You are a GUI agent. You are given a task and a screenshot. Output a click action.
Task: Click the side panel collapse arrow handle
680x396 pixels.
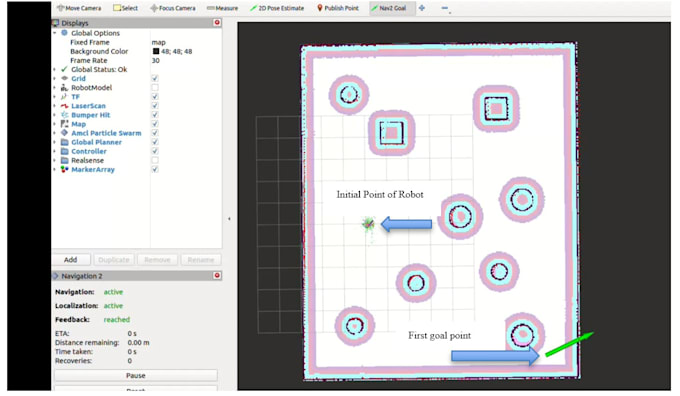tap(229, 219)
